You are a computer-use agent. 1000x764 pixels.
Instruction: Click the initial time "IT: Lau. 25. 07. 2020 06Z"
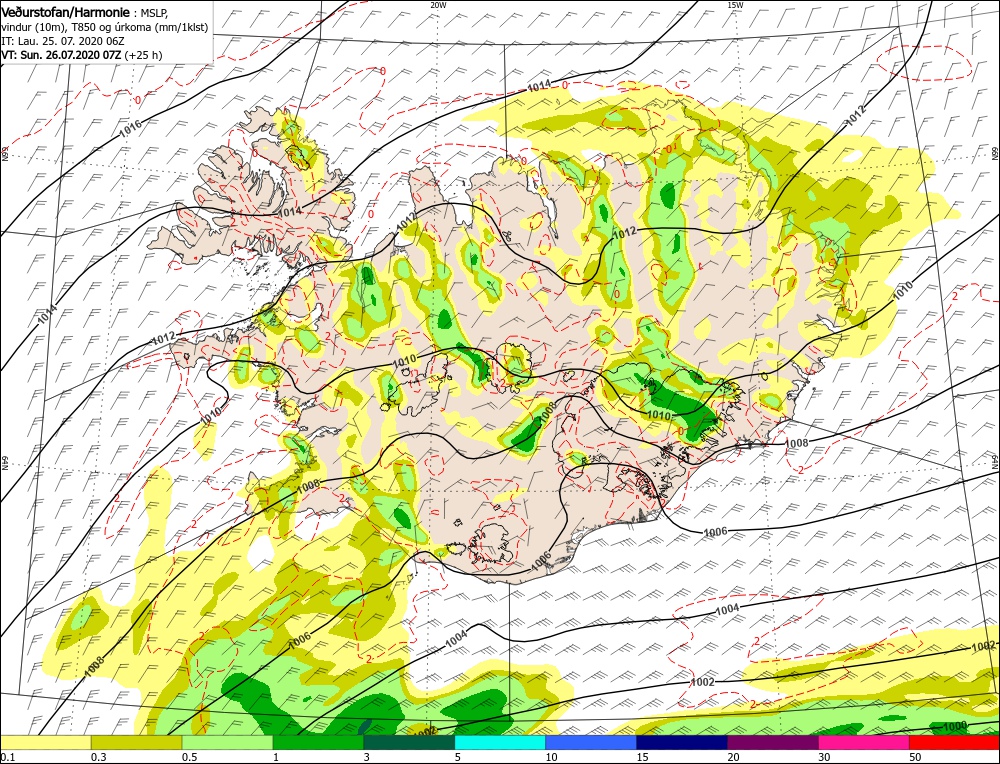click(x=62, y=41)
